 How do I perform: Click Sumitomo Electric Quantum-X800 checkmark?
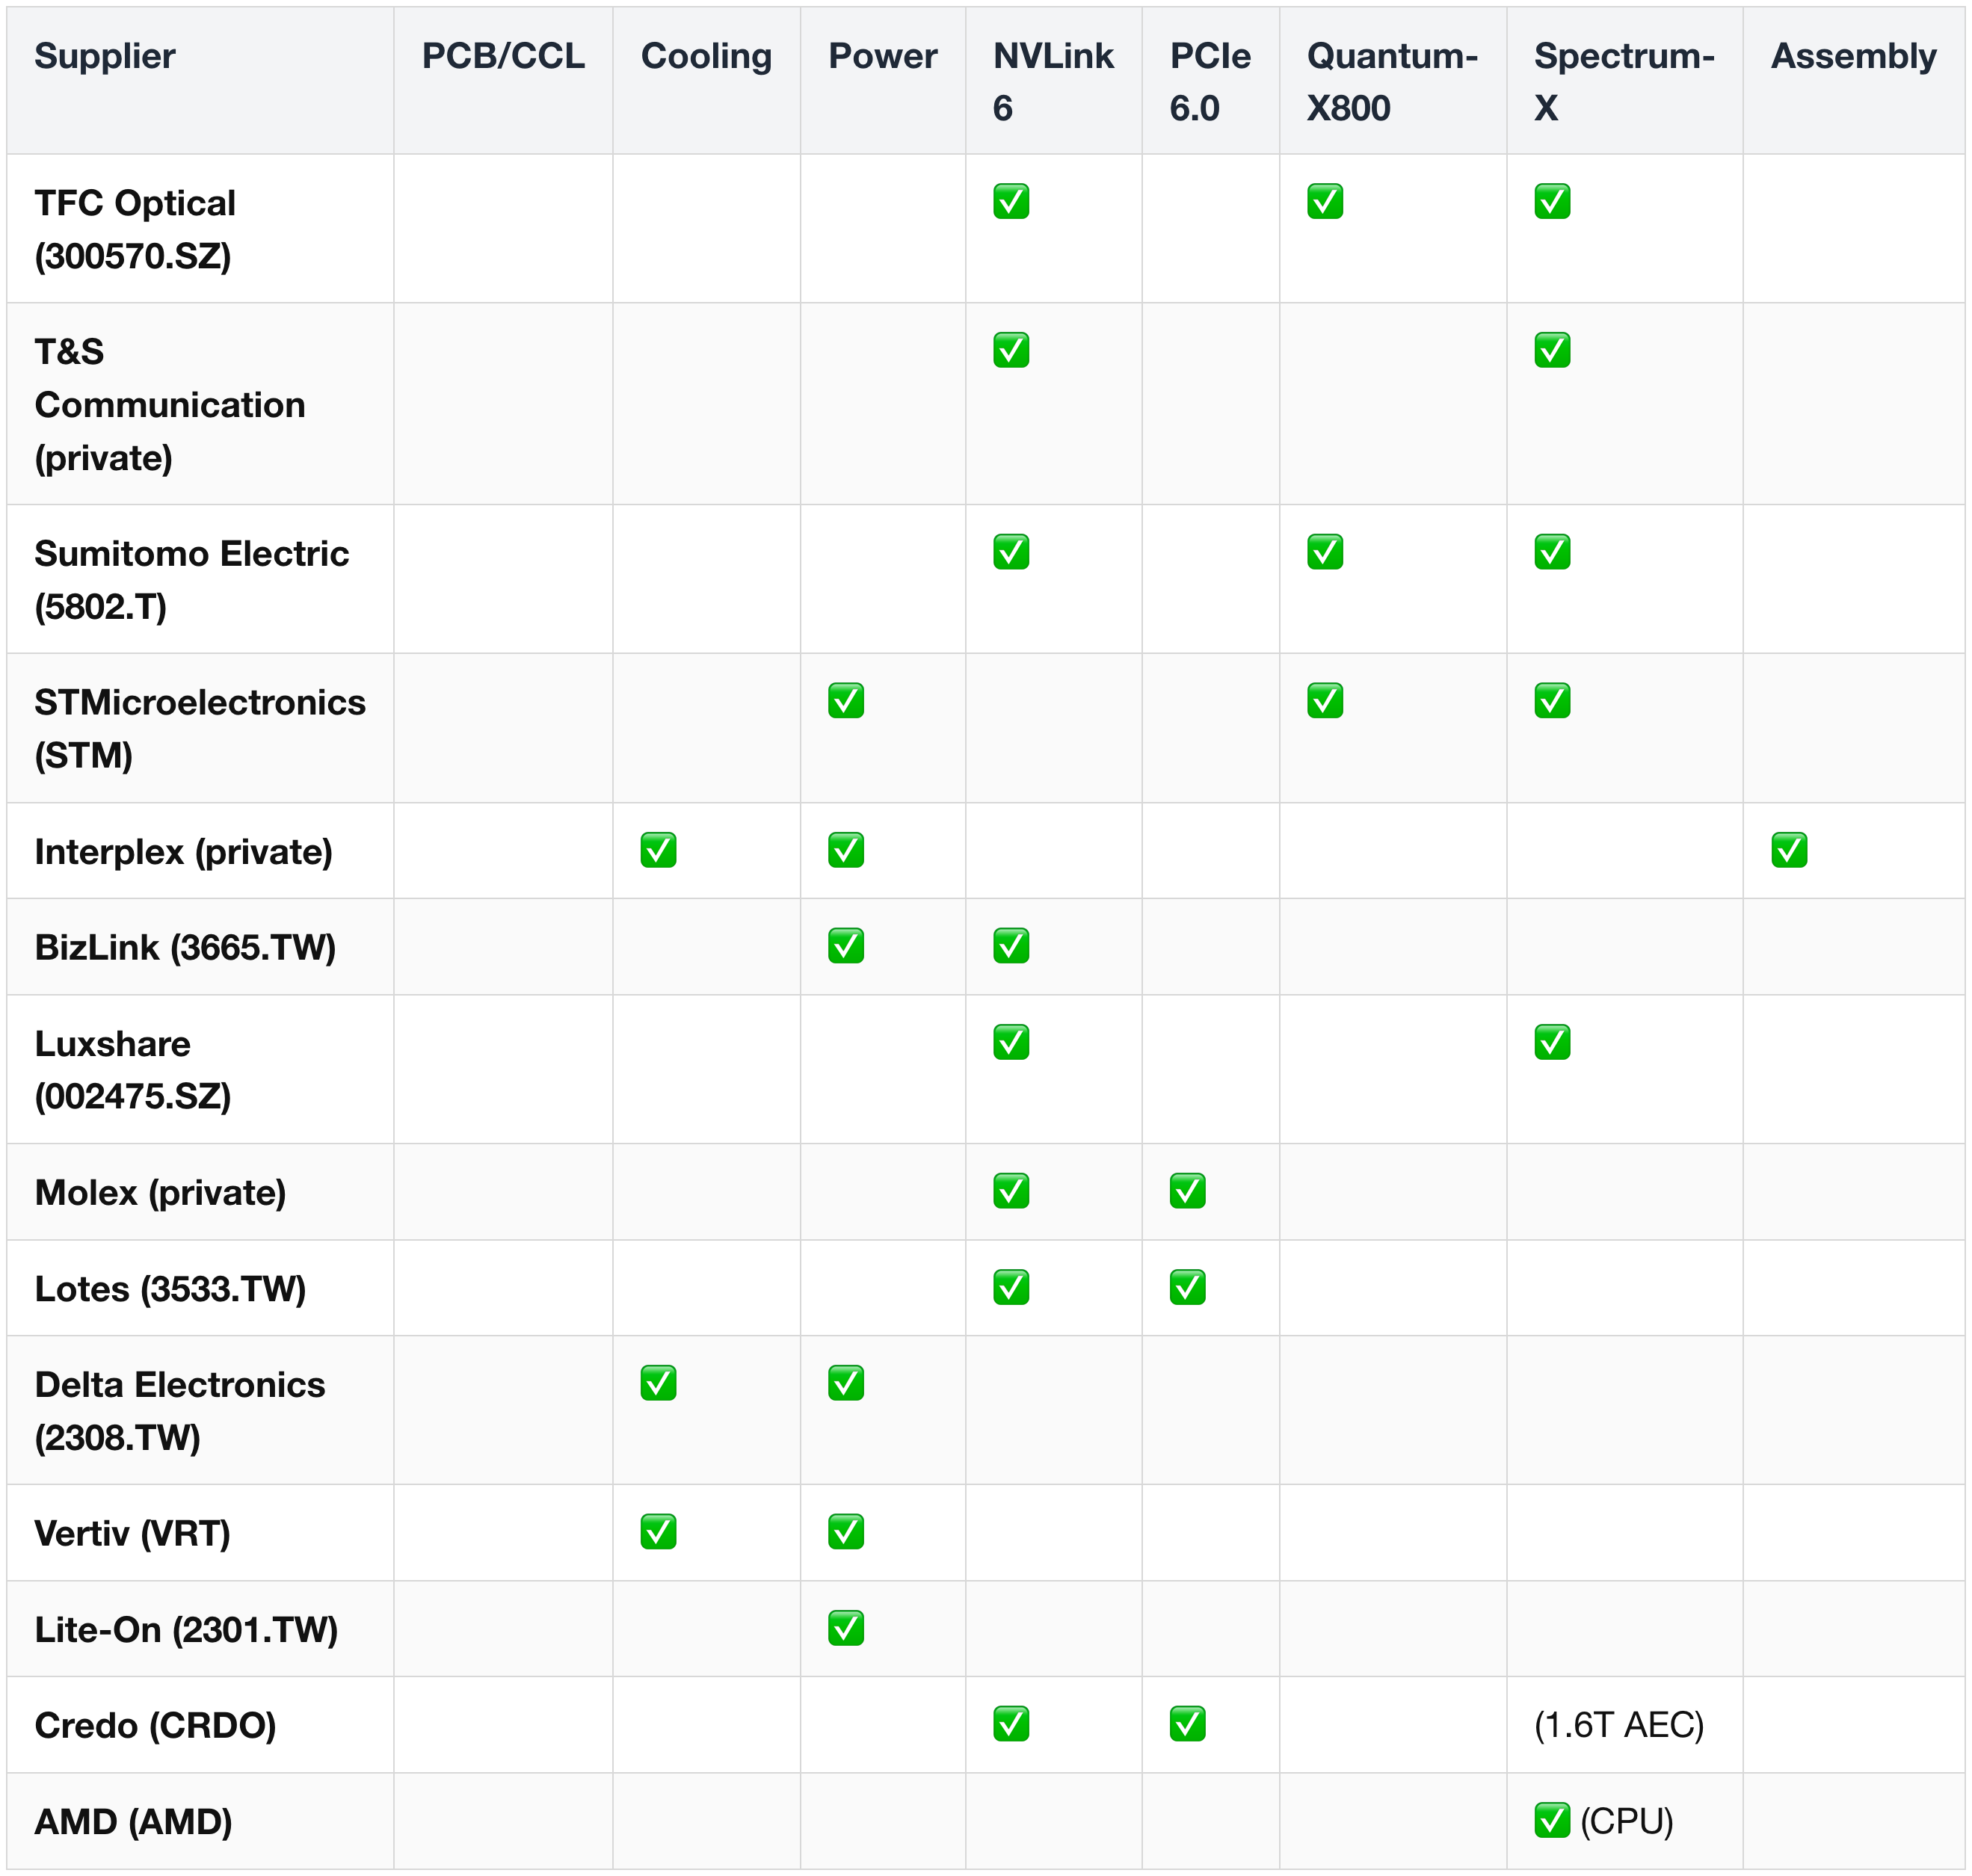1325,552
